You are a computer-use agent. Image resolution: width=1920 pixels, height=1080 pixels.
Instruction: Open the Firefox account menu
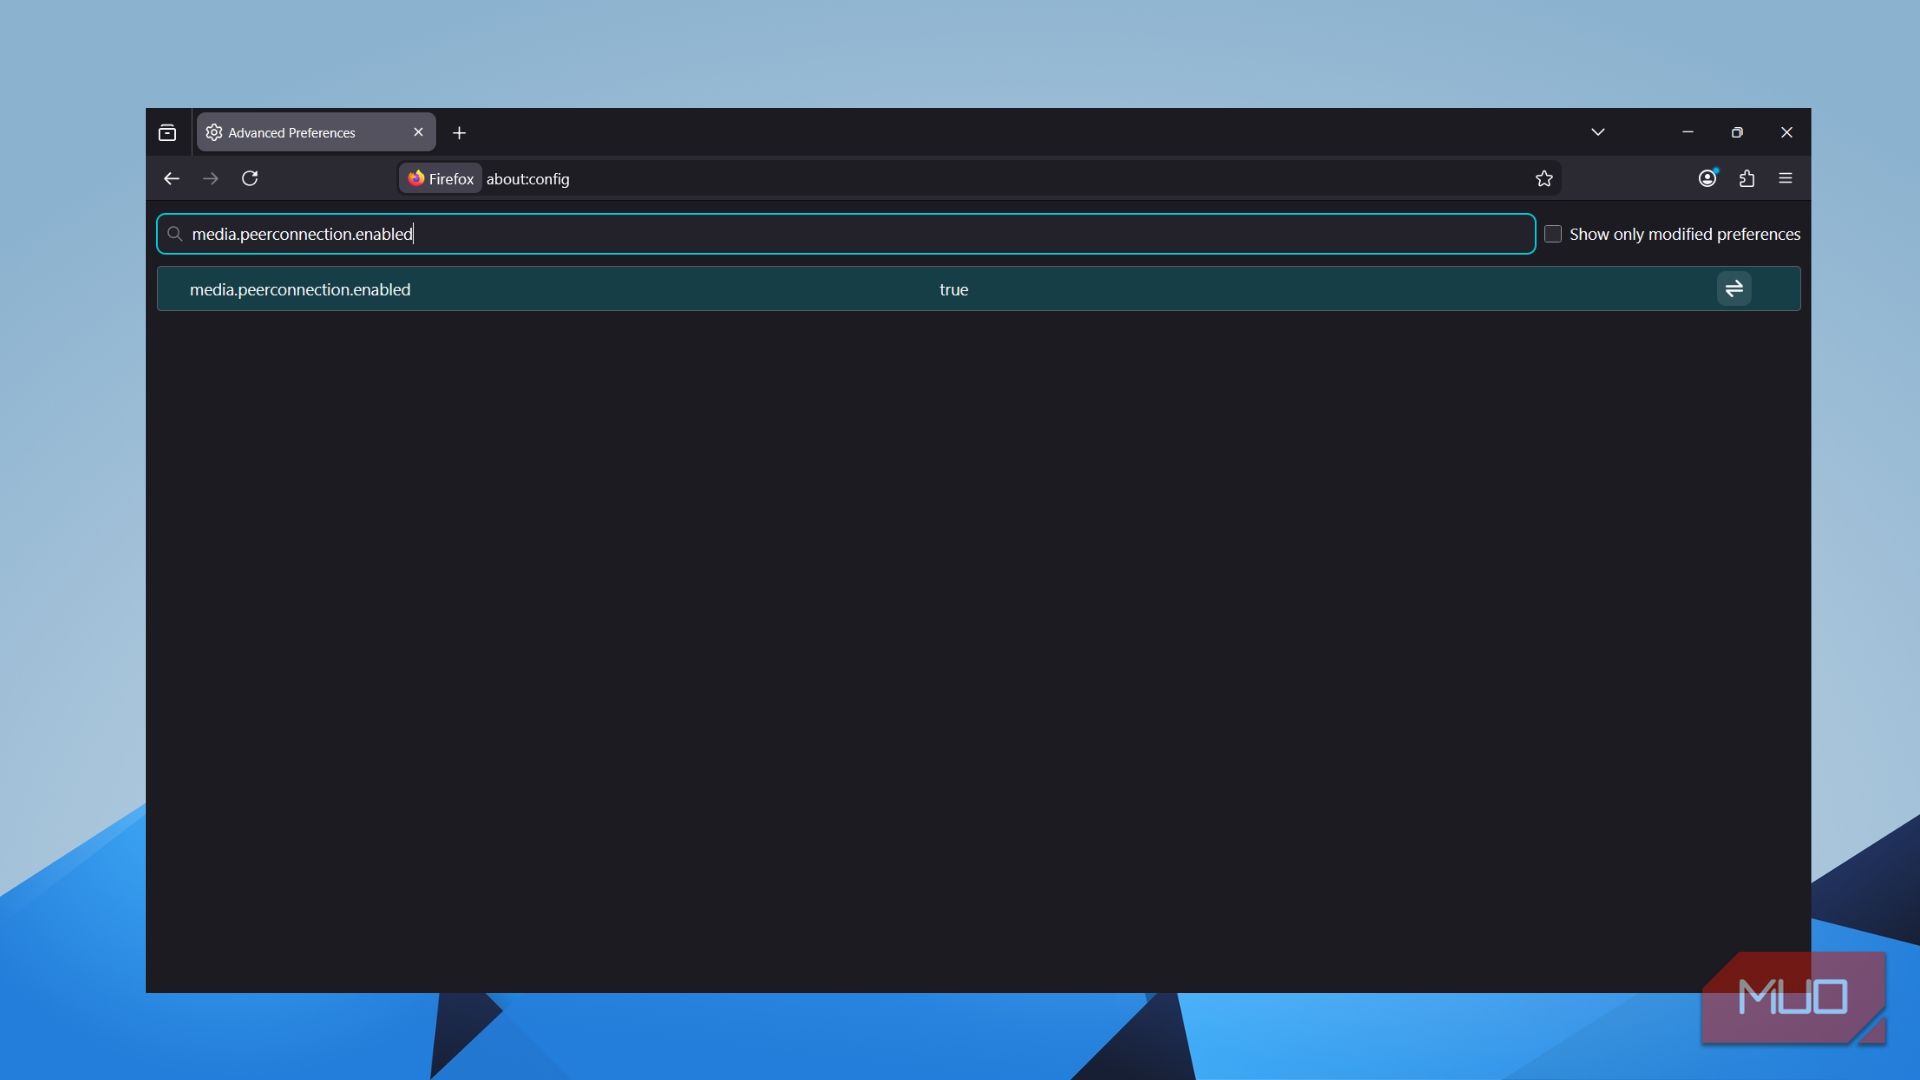pyautogui.click(x=1708, y=178)
